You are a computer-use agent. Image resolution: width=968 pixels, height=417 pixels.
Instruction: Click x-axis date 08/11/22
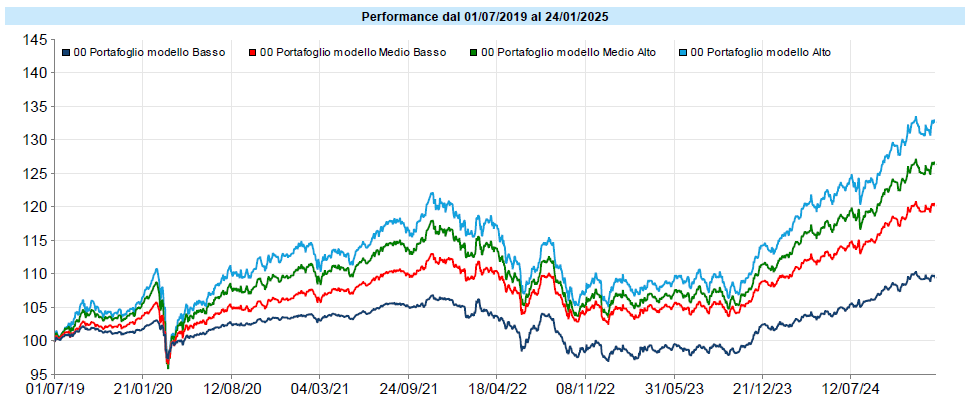coord(585,390)
